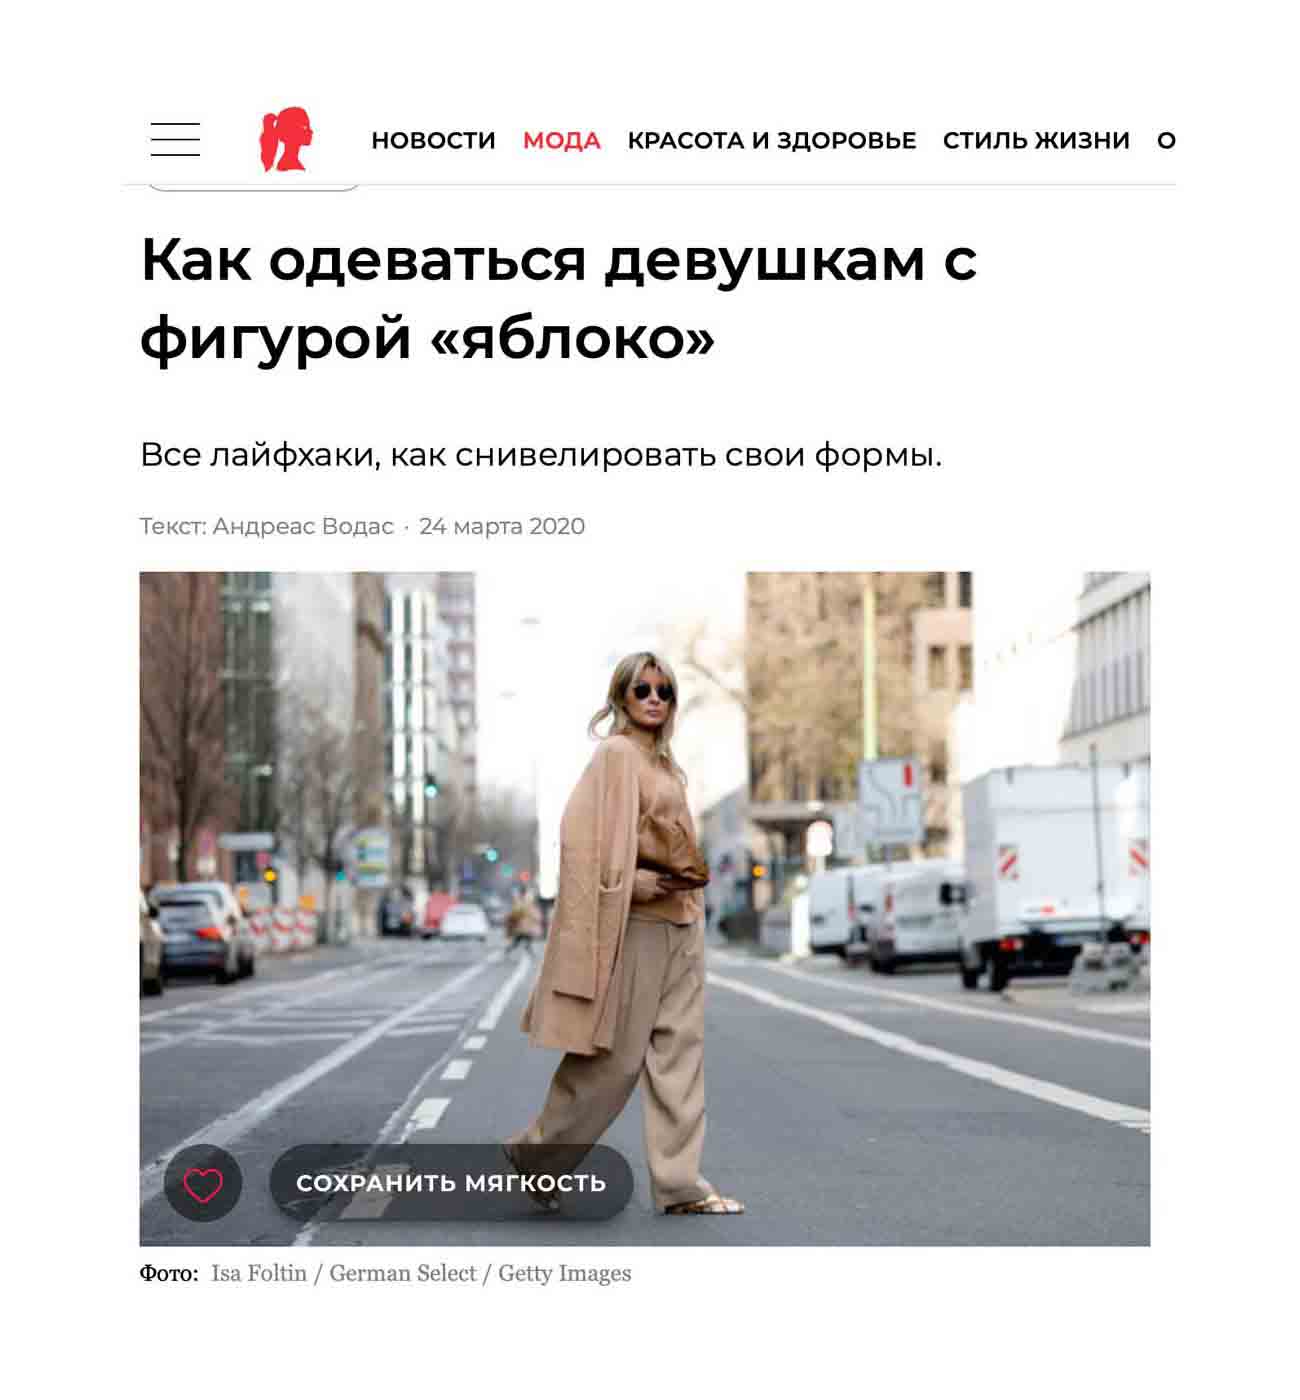
Task: Open the main street-style photo
Action: 645,908
